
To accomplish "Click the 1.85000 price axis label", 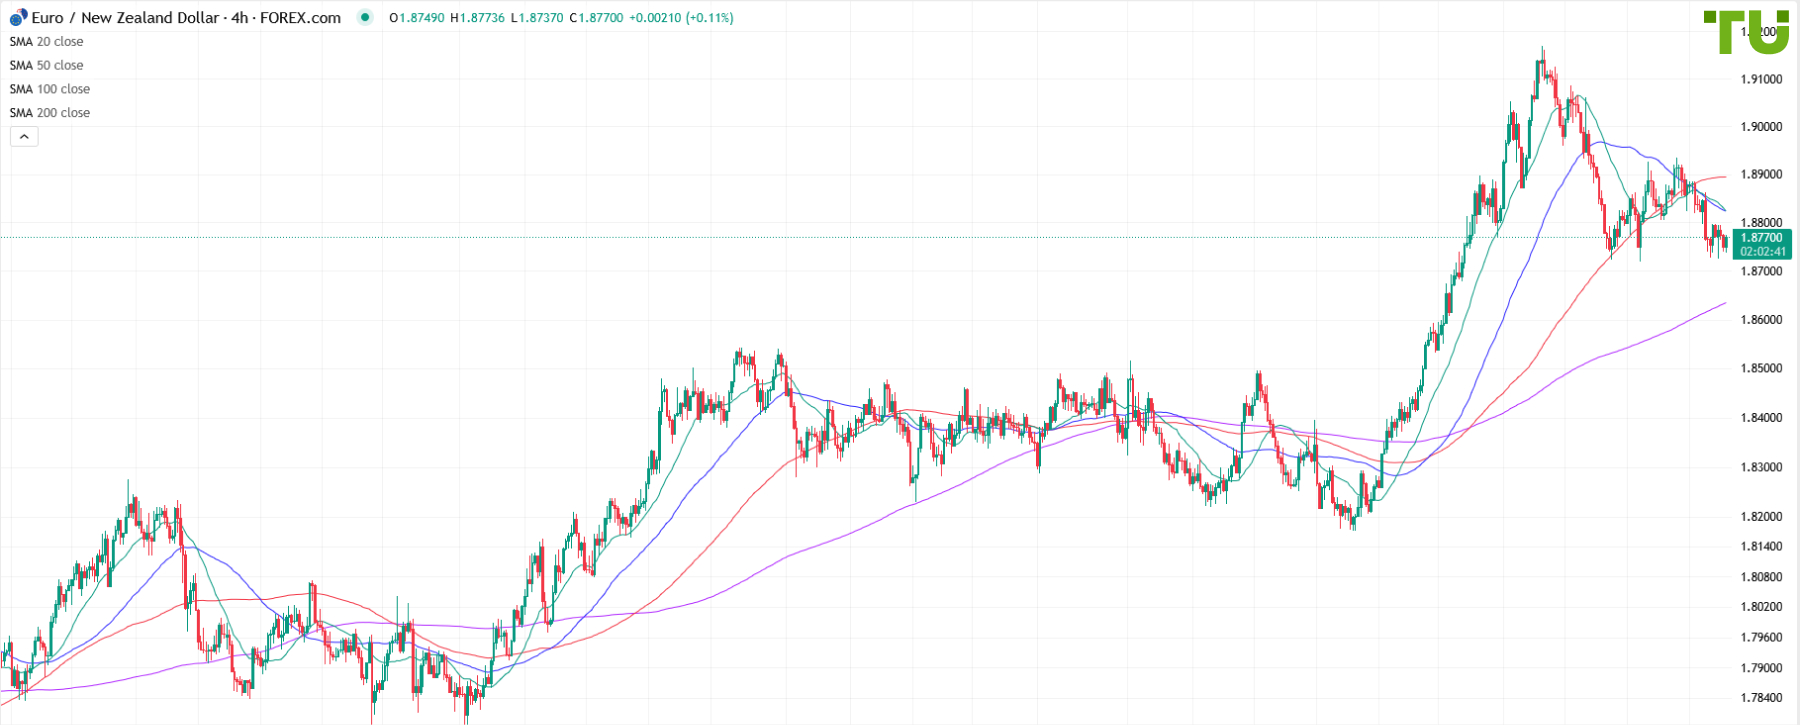I will [x=1761, y=369].
